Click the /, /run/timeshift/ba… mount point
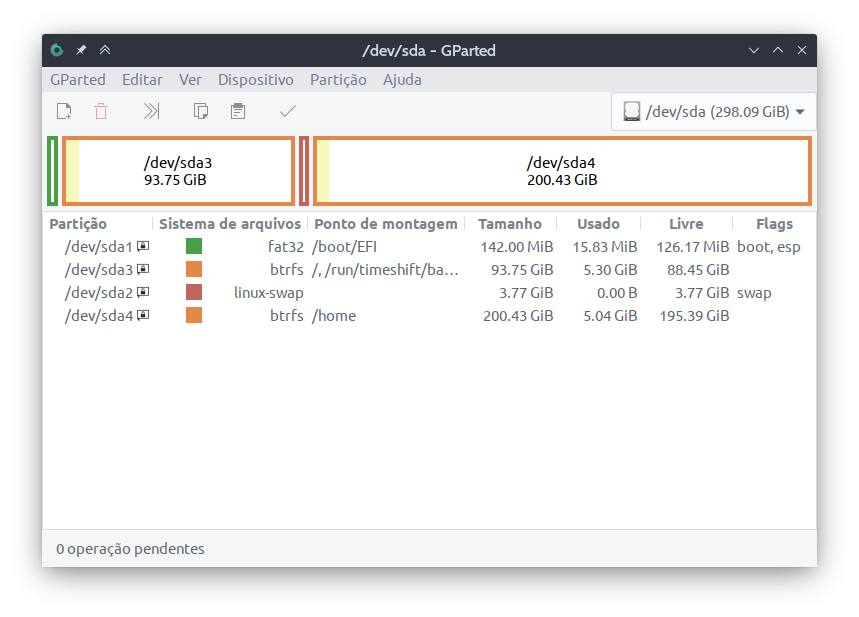 385,270
